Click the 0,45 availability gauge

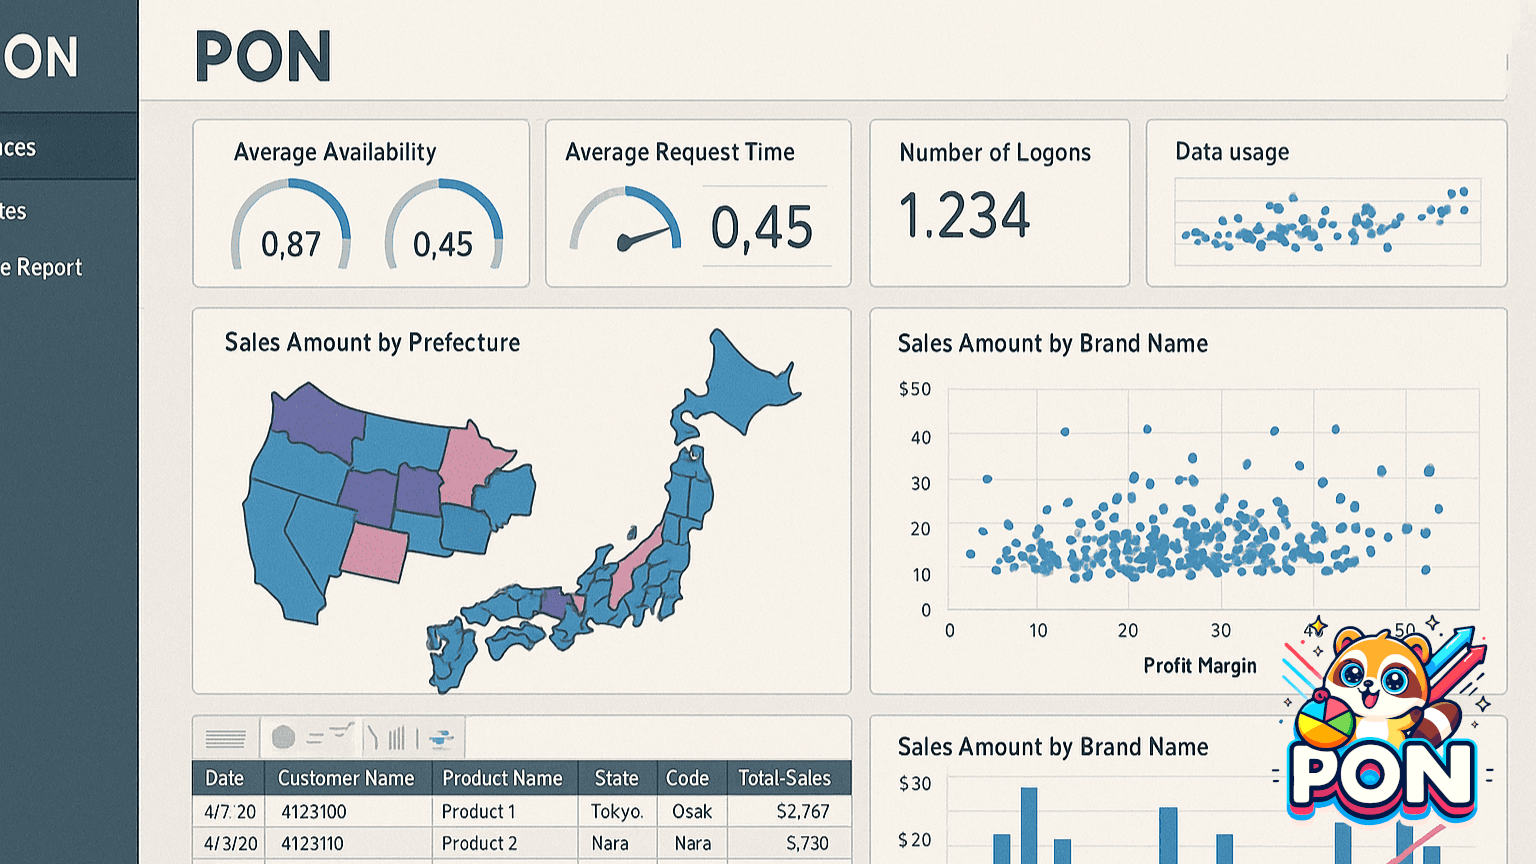443,224
